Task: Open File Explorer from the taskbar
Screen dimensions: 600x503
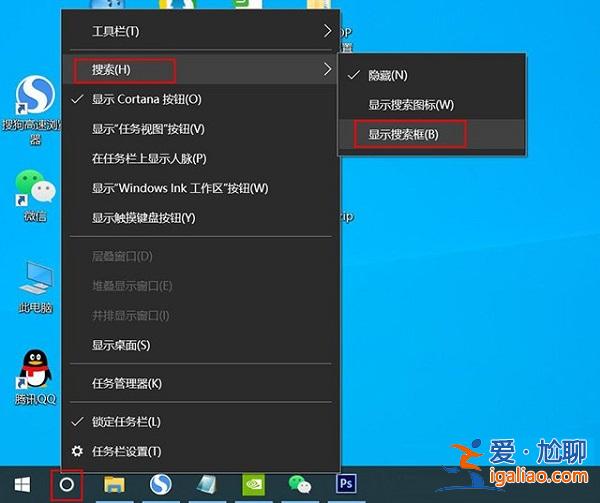Action: 114,484
